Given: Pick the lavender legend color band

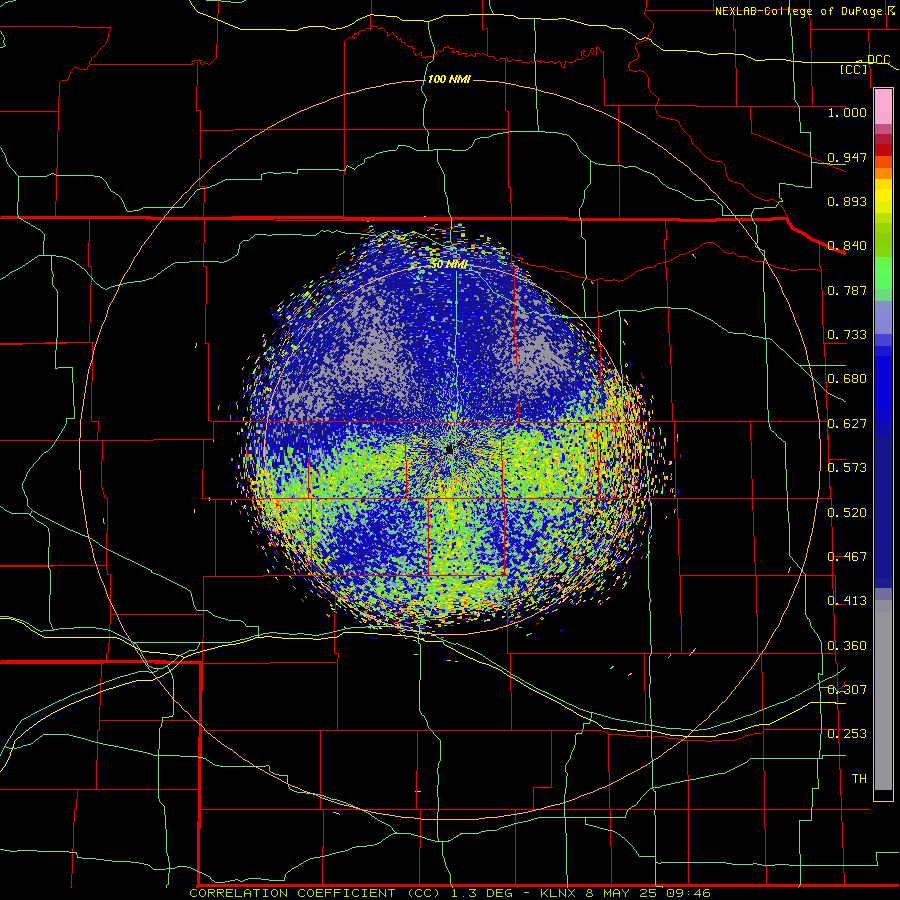Looking at the screenshot, I should tap(883, 317).
